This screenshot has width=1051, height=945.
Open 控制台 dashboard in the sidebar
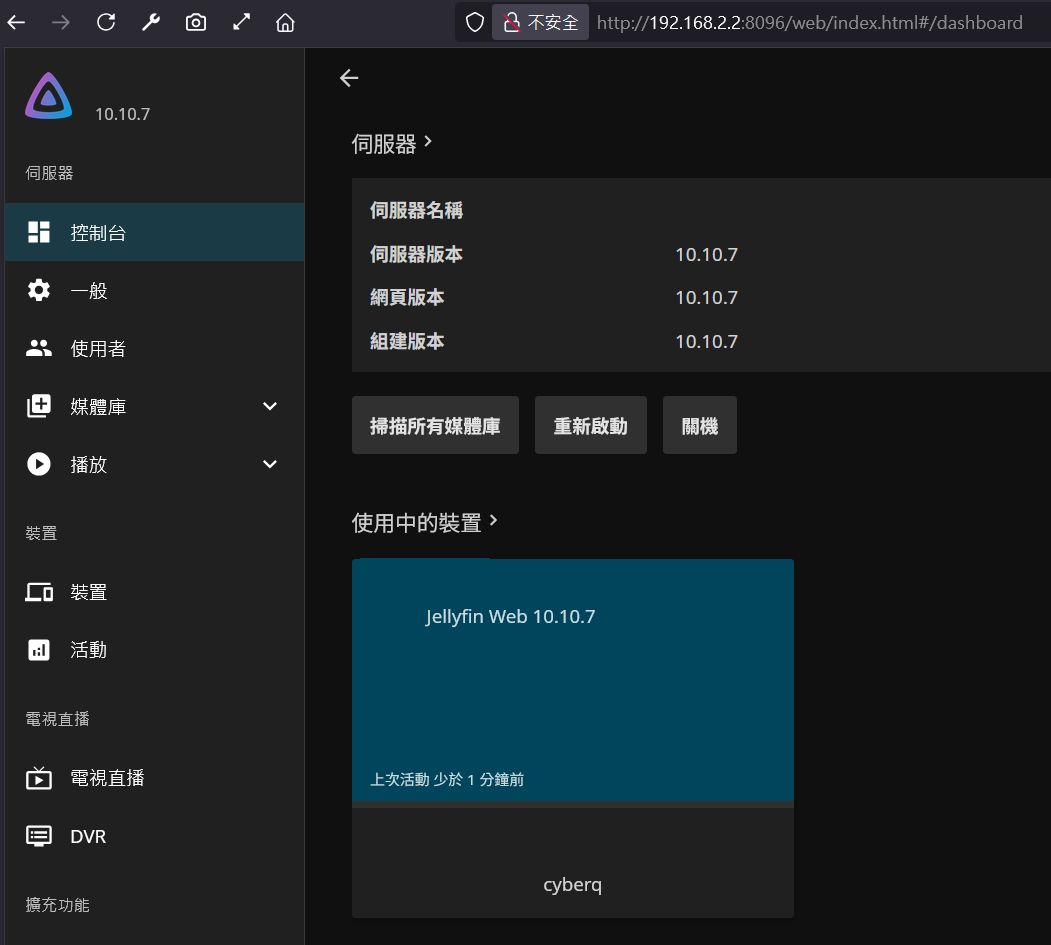click(154, 232)
